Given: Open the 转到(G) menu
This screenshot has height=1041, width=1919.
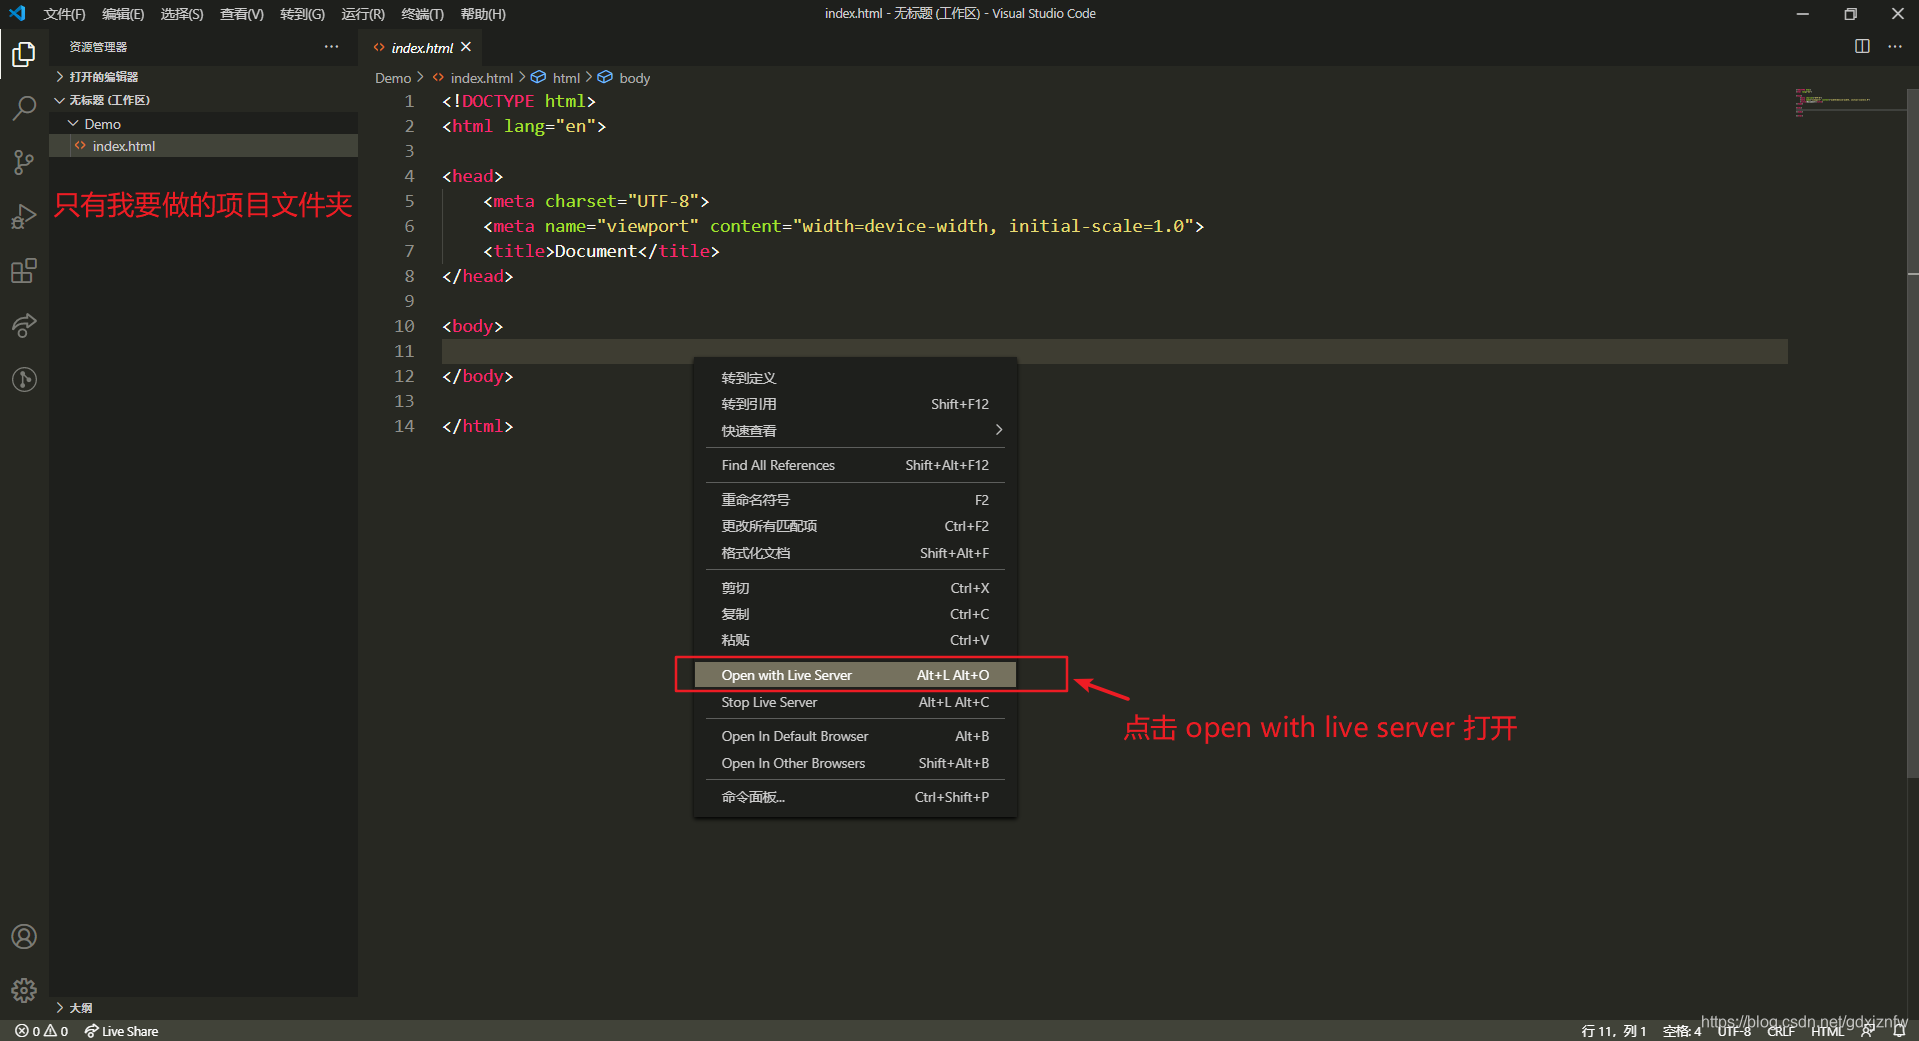Looking at the screenshot, I should point(302,14).
